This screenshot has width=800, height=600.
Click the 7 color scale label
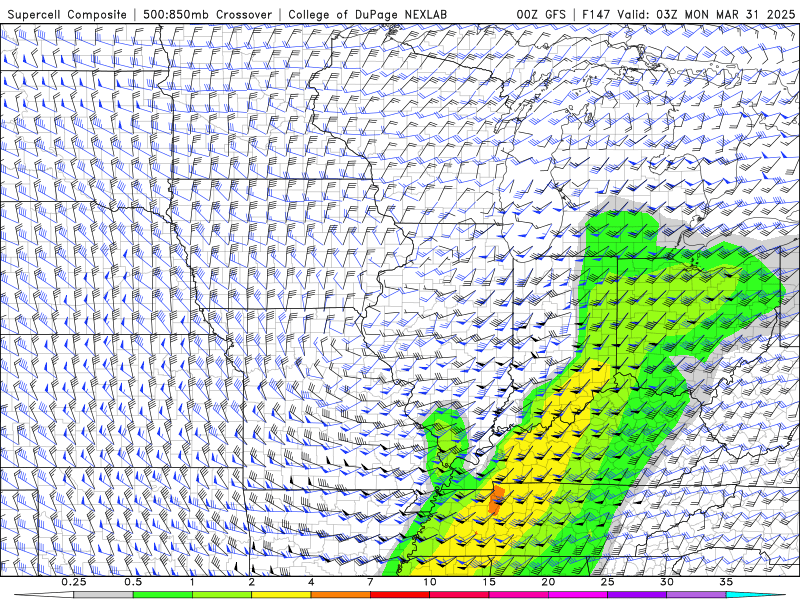[370, 582]
